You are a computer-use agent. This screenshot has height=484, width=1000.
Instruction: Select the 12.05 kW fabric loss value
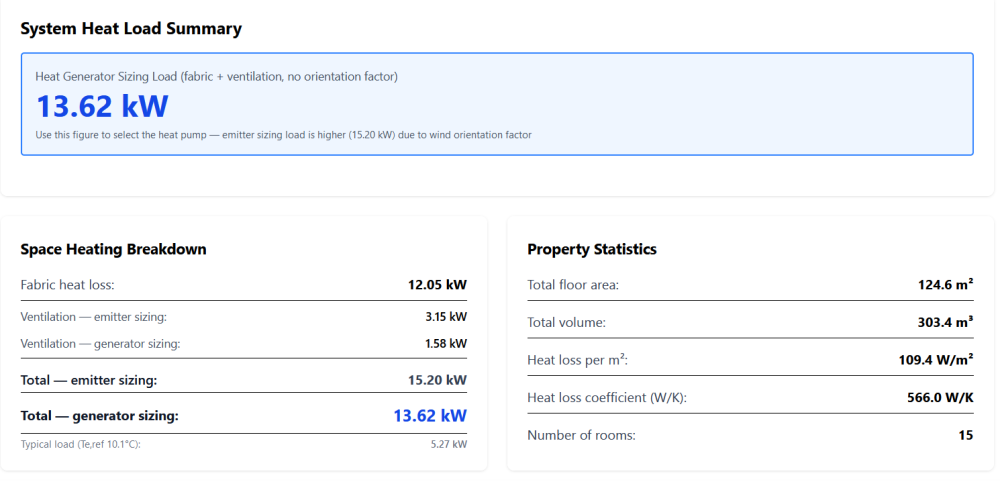click(x=437, y=285)
